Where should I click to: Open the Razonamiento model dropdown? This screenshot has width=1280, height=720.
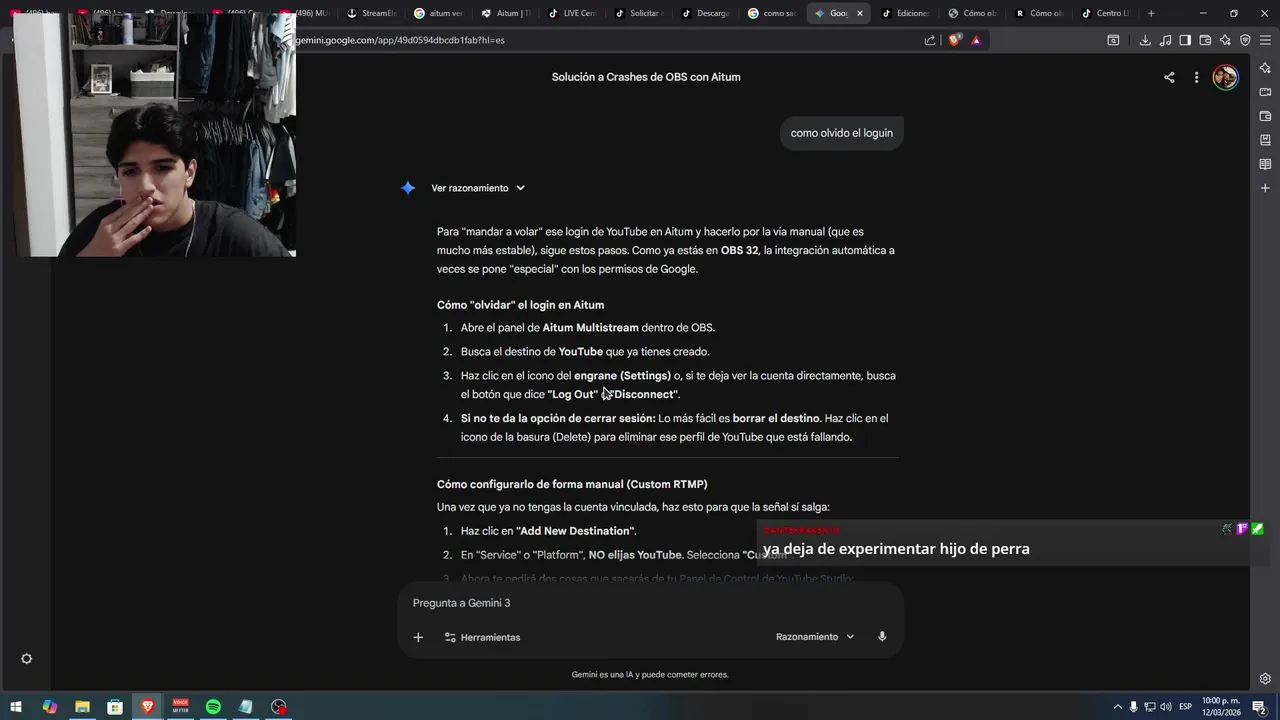815,637
